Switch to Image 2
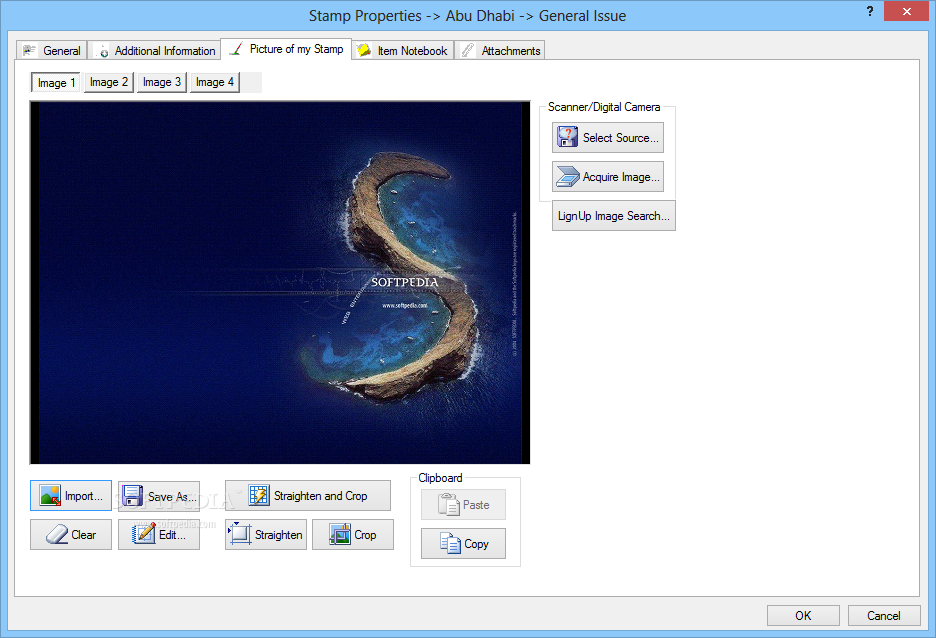This screenshot has height=638, width=936. pyautogui.click(x=109, y=82)
